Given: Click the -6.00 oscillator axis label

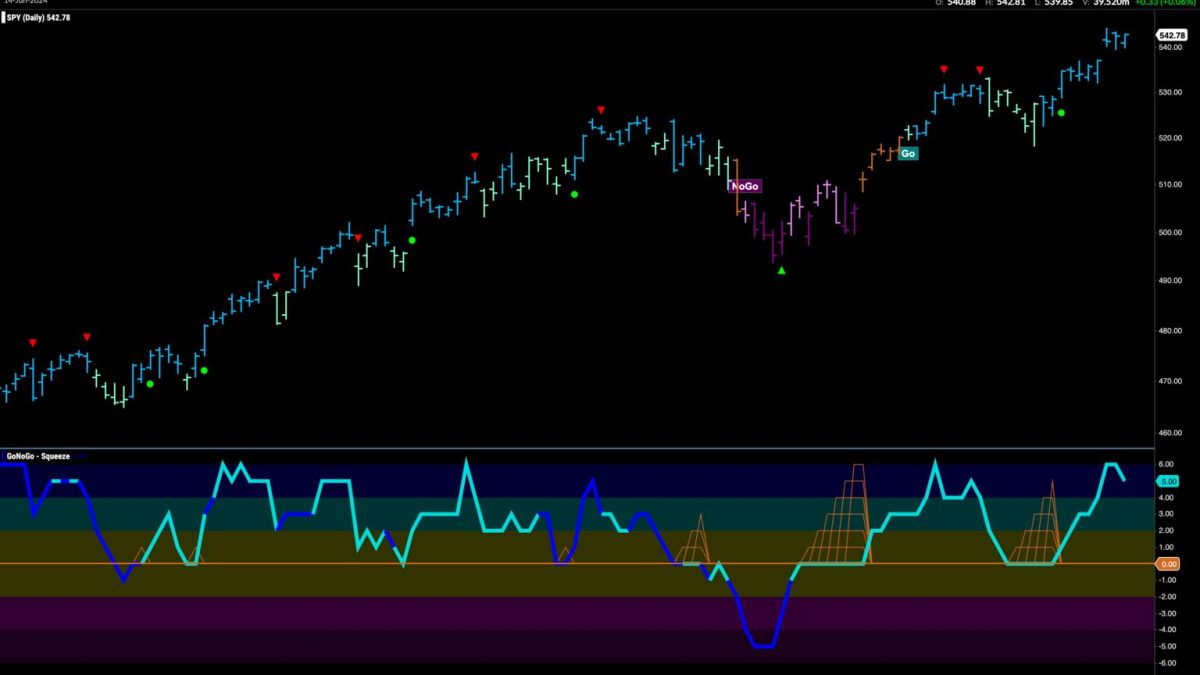Looking at the screenshot, I should tap(1165, 663).
